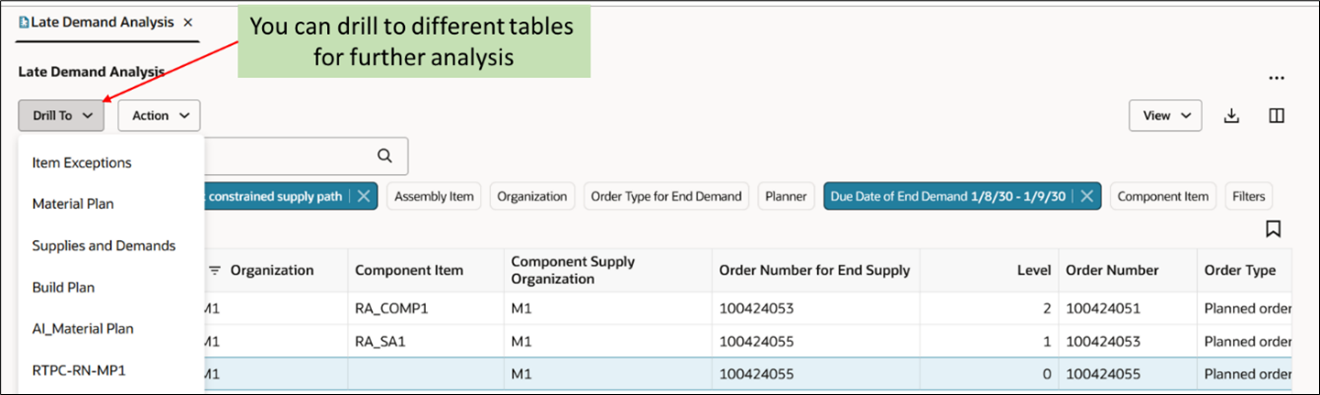
Task: Click the Assembly Item filter chip
Action: pos(434,197)
